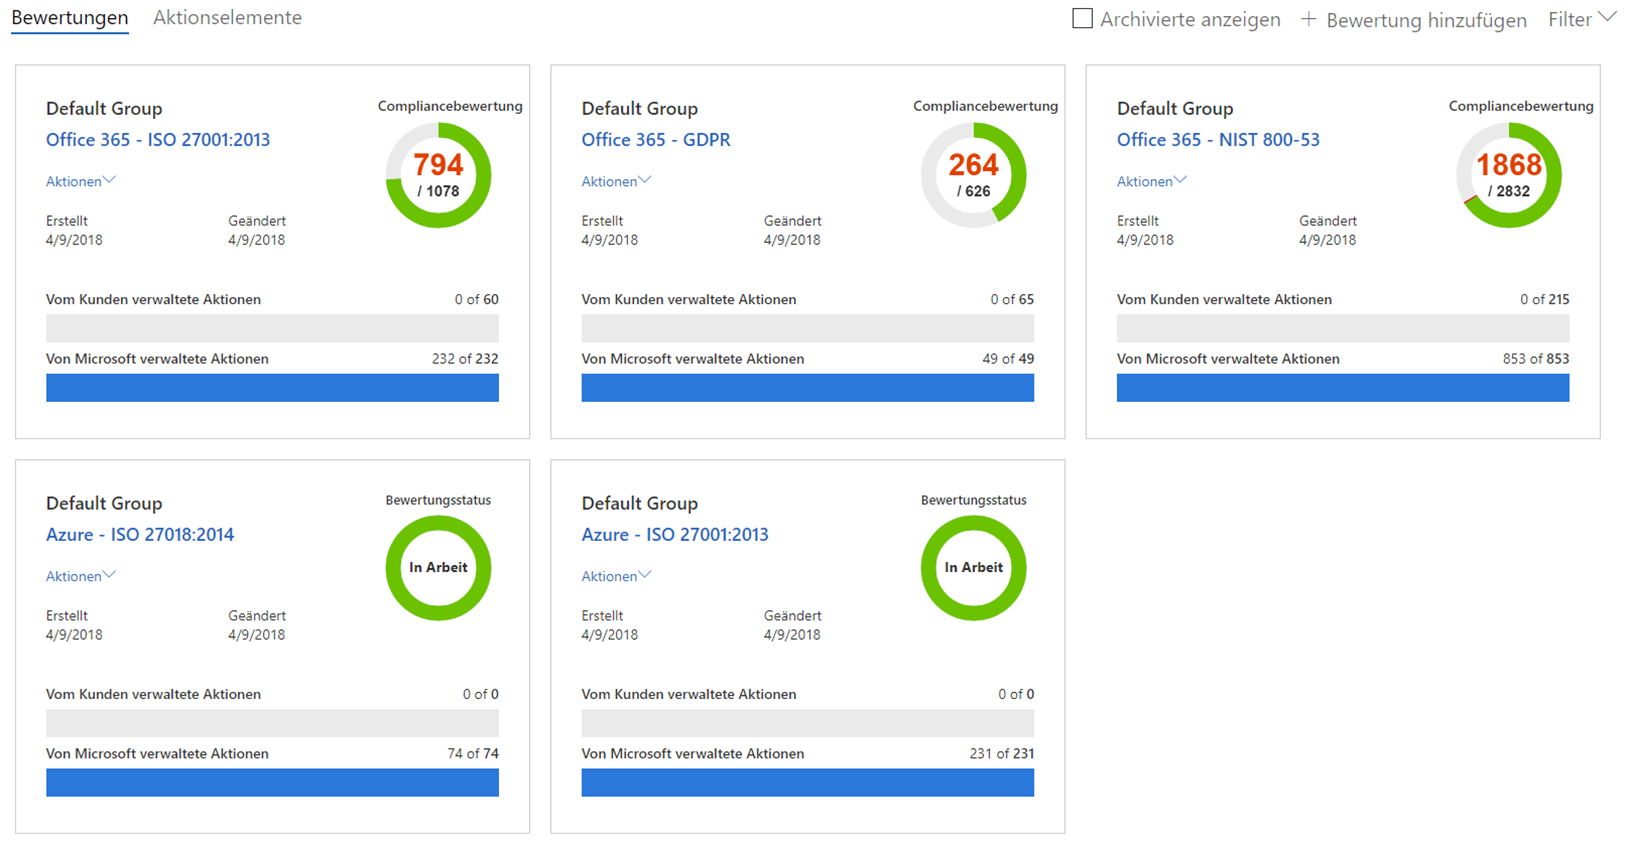Viewport: 1626px width, 844px height.
Task: Click In Arbeit status ring for Azure ISO 27001:2013
Action: (x=974, y=568)
